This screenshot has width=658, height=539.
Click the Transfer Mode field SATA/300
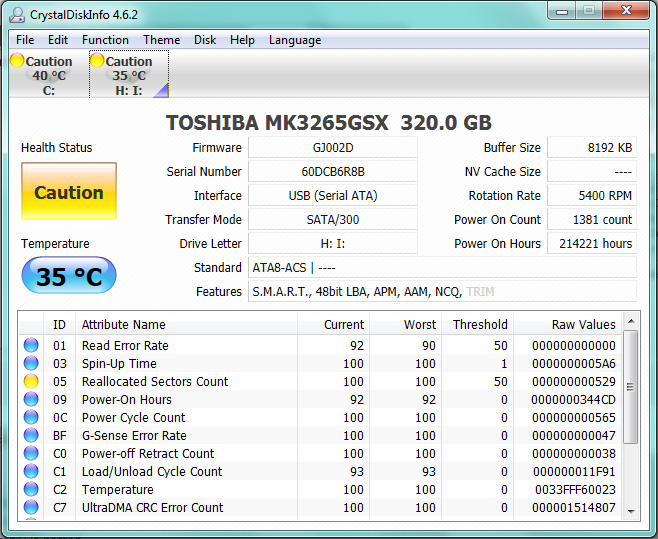click(333, 220)
